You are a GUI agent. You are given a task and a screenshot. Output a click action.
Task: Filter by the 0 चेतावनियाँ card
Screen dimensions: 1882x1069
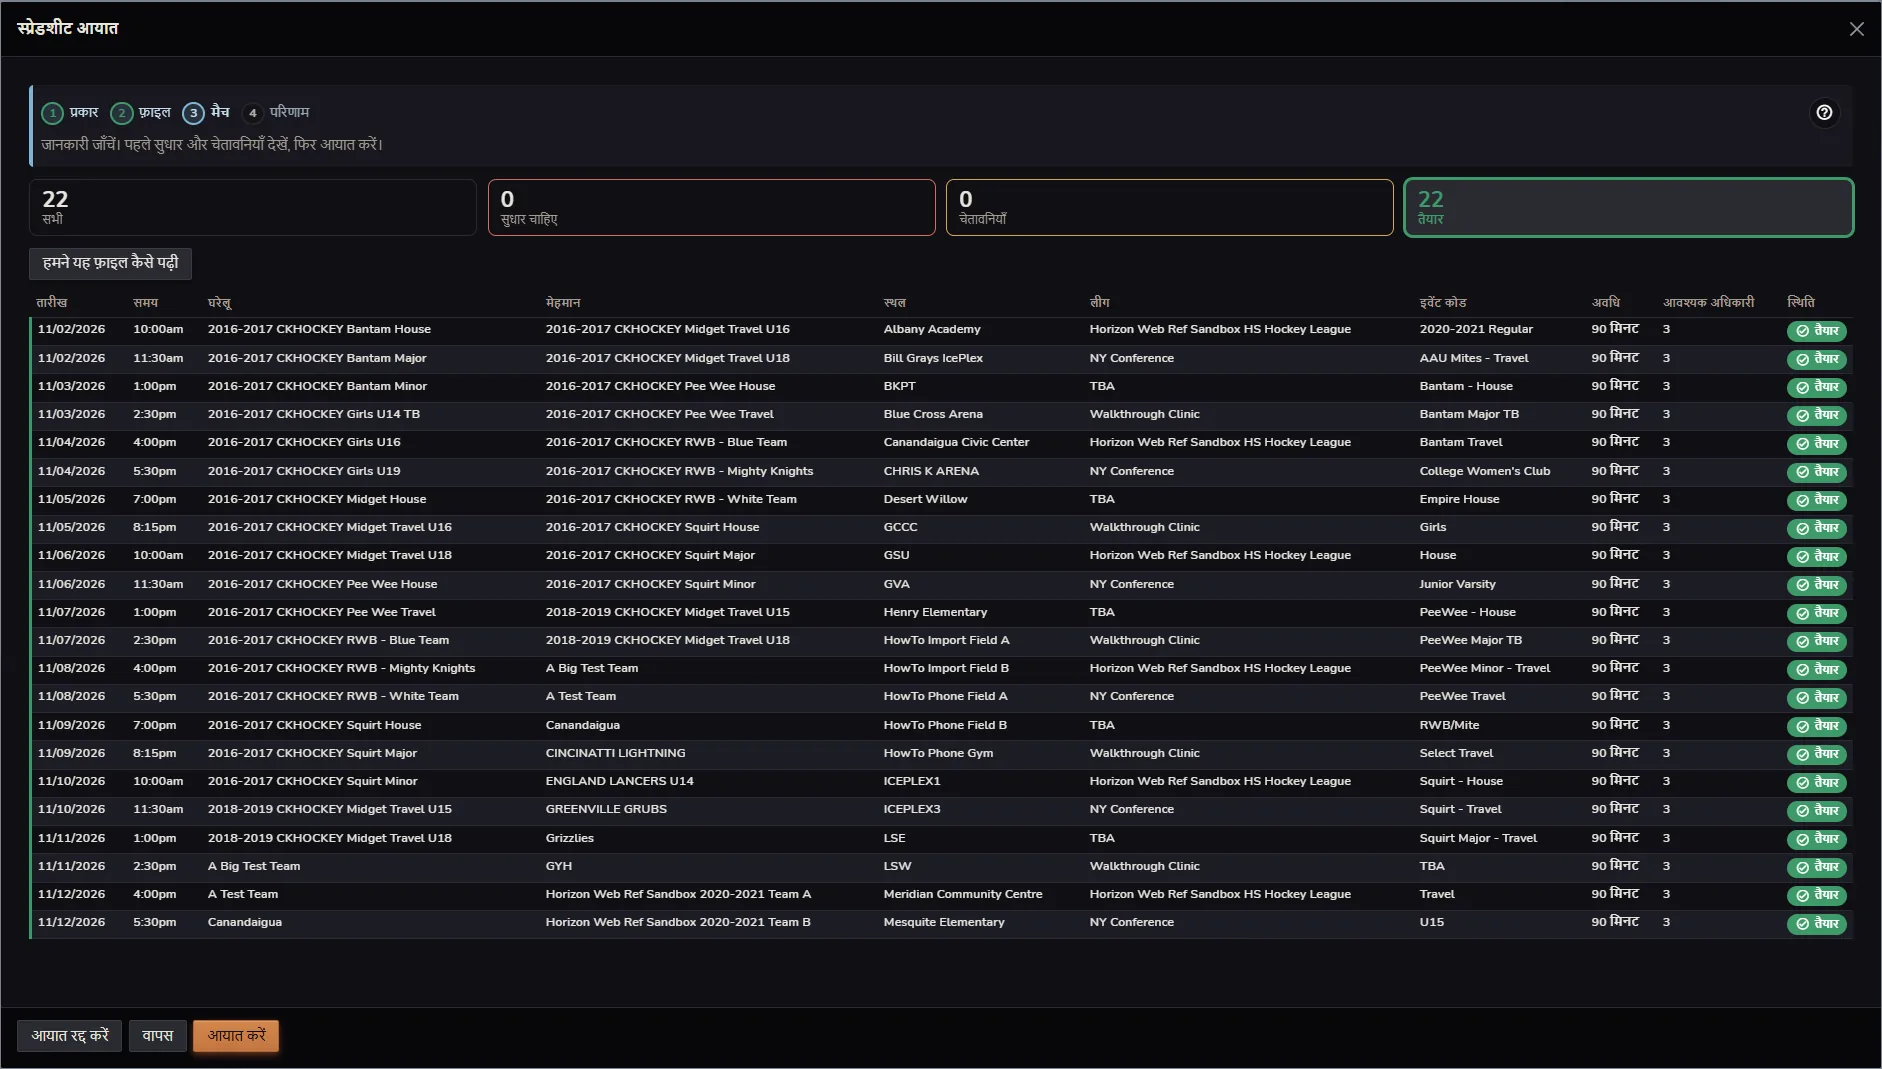click(1169, 208)
